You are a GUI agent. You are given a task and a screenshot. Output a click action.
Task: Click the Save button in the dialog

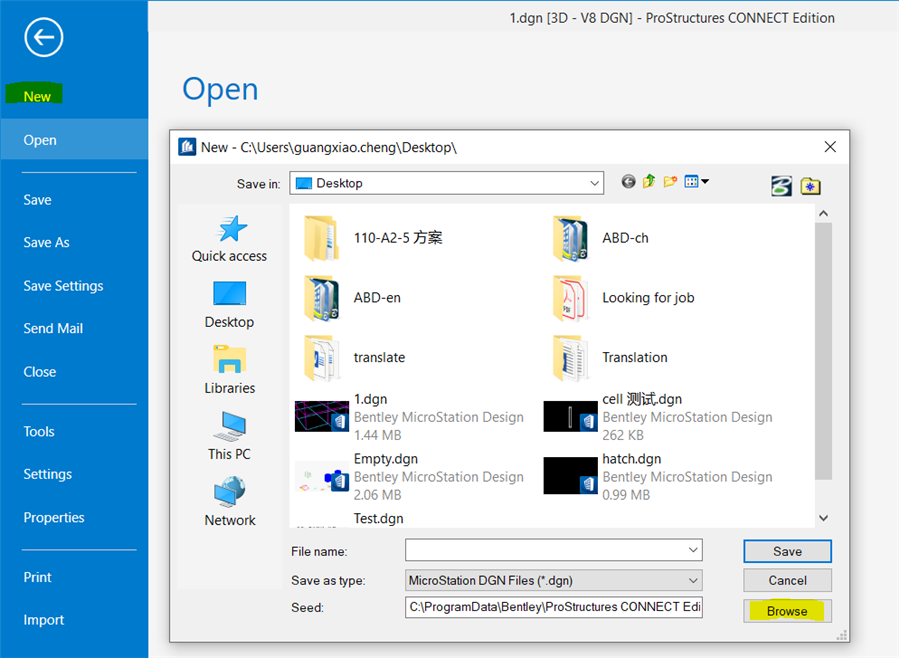click(x=787, y=551)
